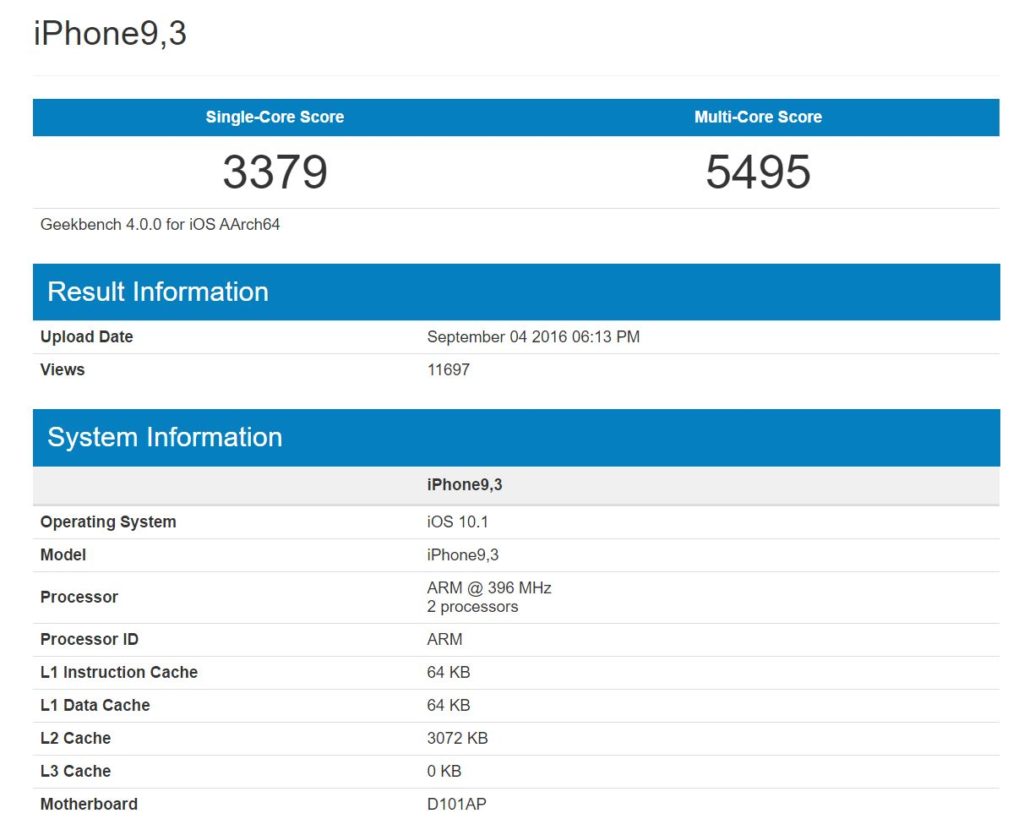Click the Geekbench 4.0.0 for iOS AArch64 text
This screenshot has height=819, width=1024.
160,224
